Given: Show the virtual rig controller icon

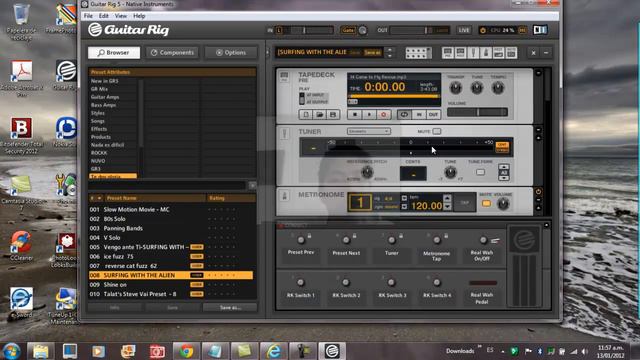Looking at the screenshot, I should tap(418, 53).
